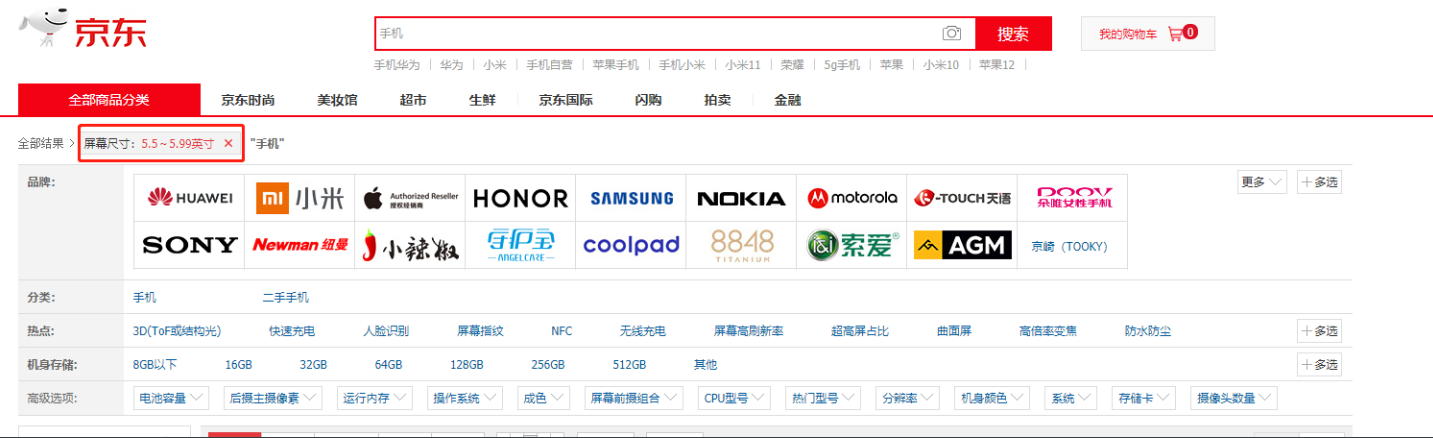This screenshot has width=1433, height=438.
Task: Select the Newman 纽曼 brand logo
Action: [300, 245]
